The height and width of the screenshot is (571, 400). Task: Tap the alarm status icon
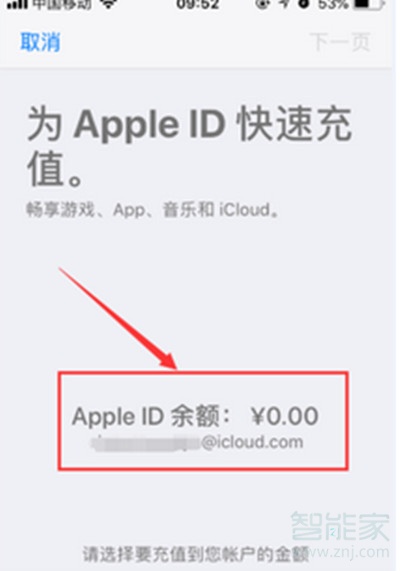(x=304, y=4)
